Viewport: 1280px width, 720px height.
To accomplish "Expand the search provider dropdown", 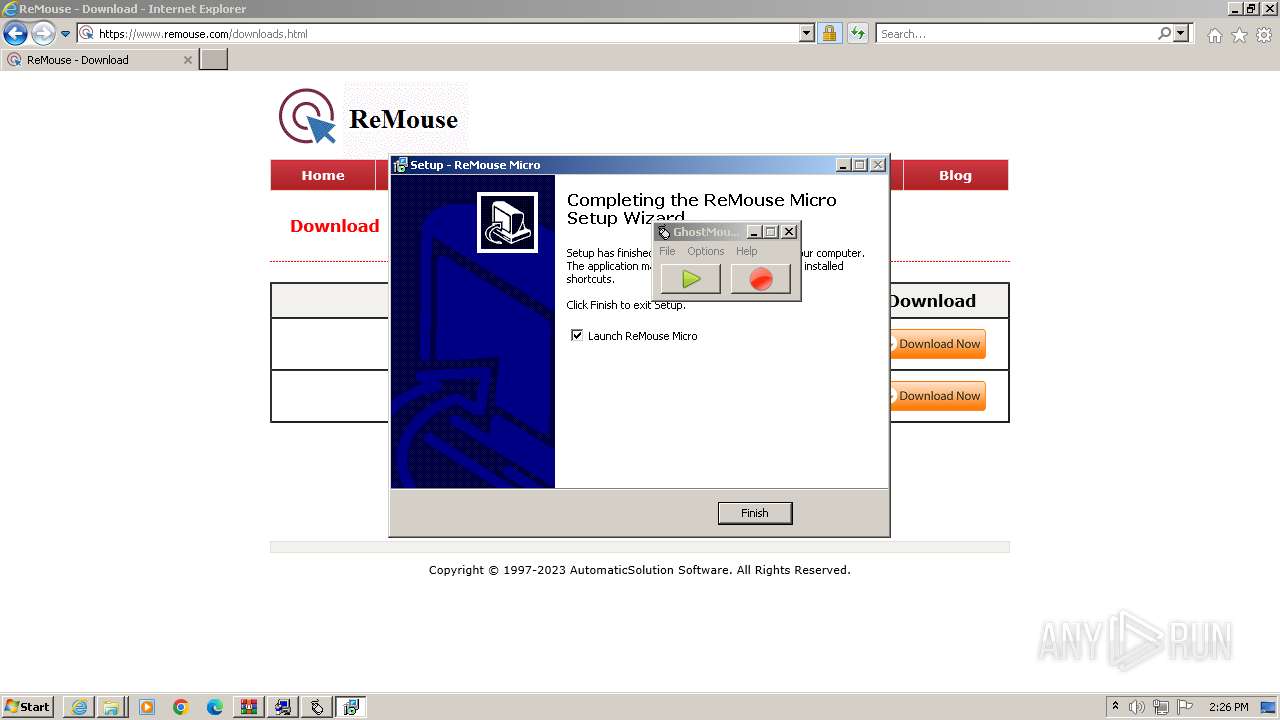I will (x=1181, y=34).
